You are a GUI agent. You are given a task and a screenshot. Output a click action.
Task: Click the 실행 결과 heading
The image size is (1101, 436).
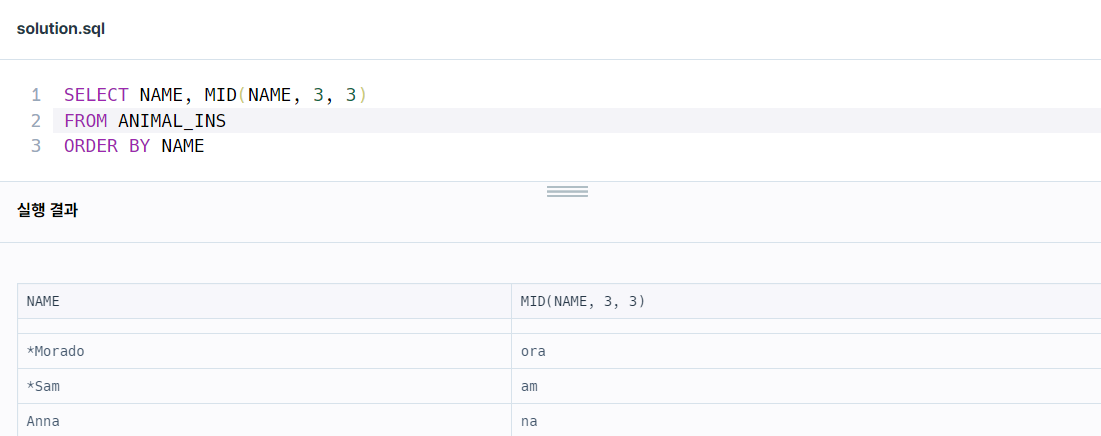[x=47, y=210]
